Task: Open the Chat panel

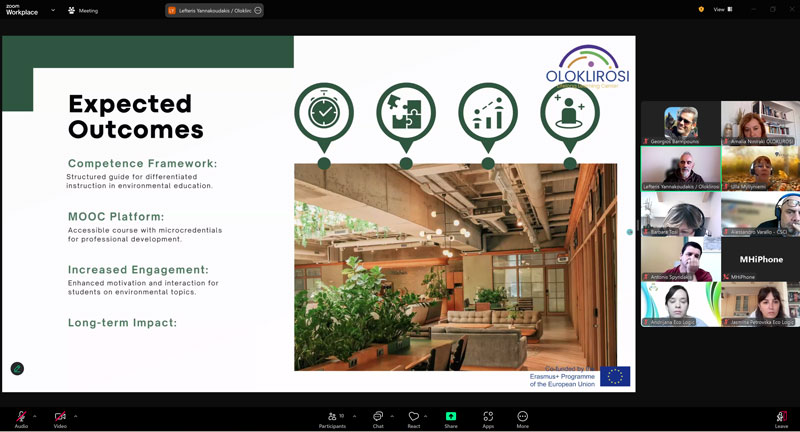Action: (378, 416)
